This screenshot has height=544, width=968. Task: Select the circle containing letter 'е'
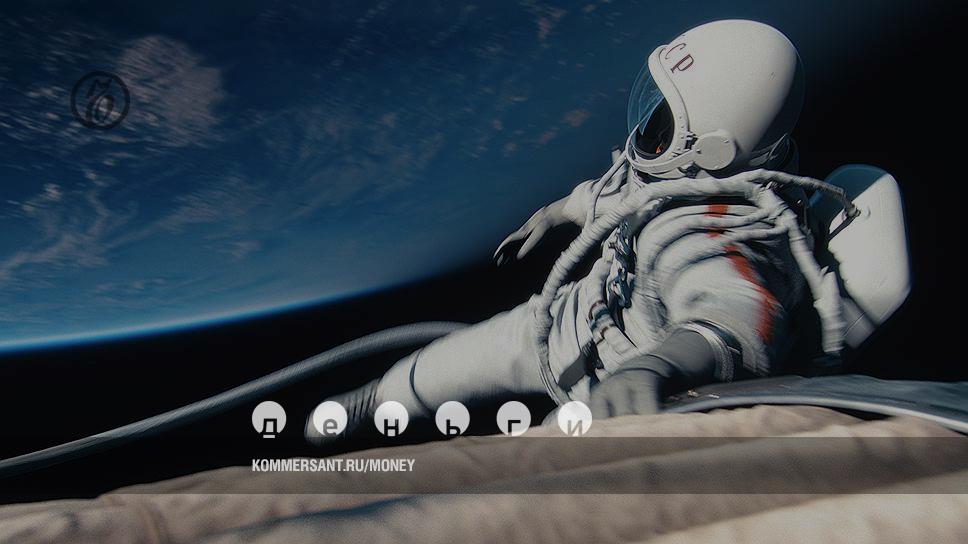pos(330,419)
